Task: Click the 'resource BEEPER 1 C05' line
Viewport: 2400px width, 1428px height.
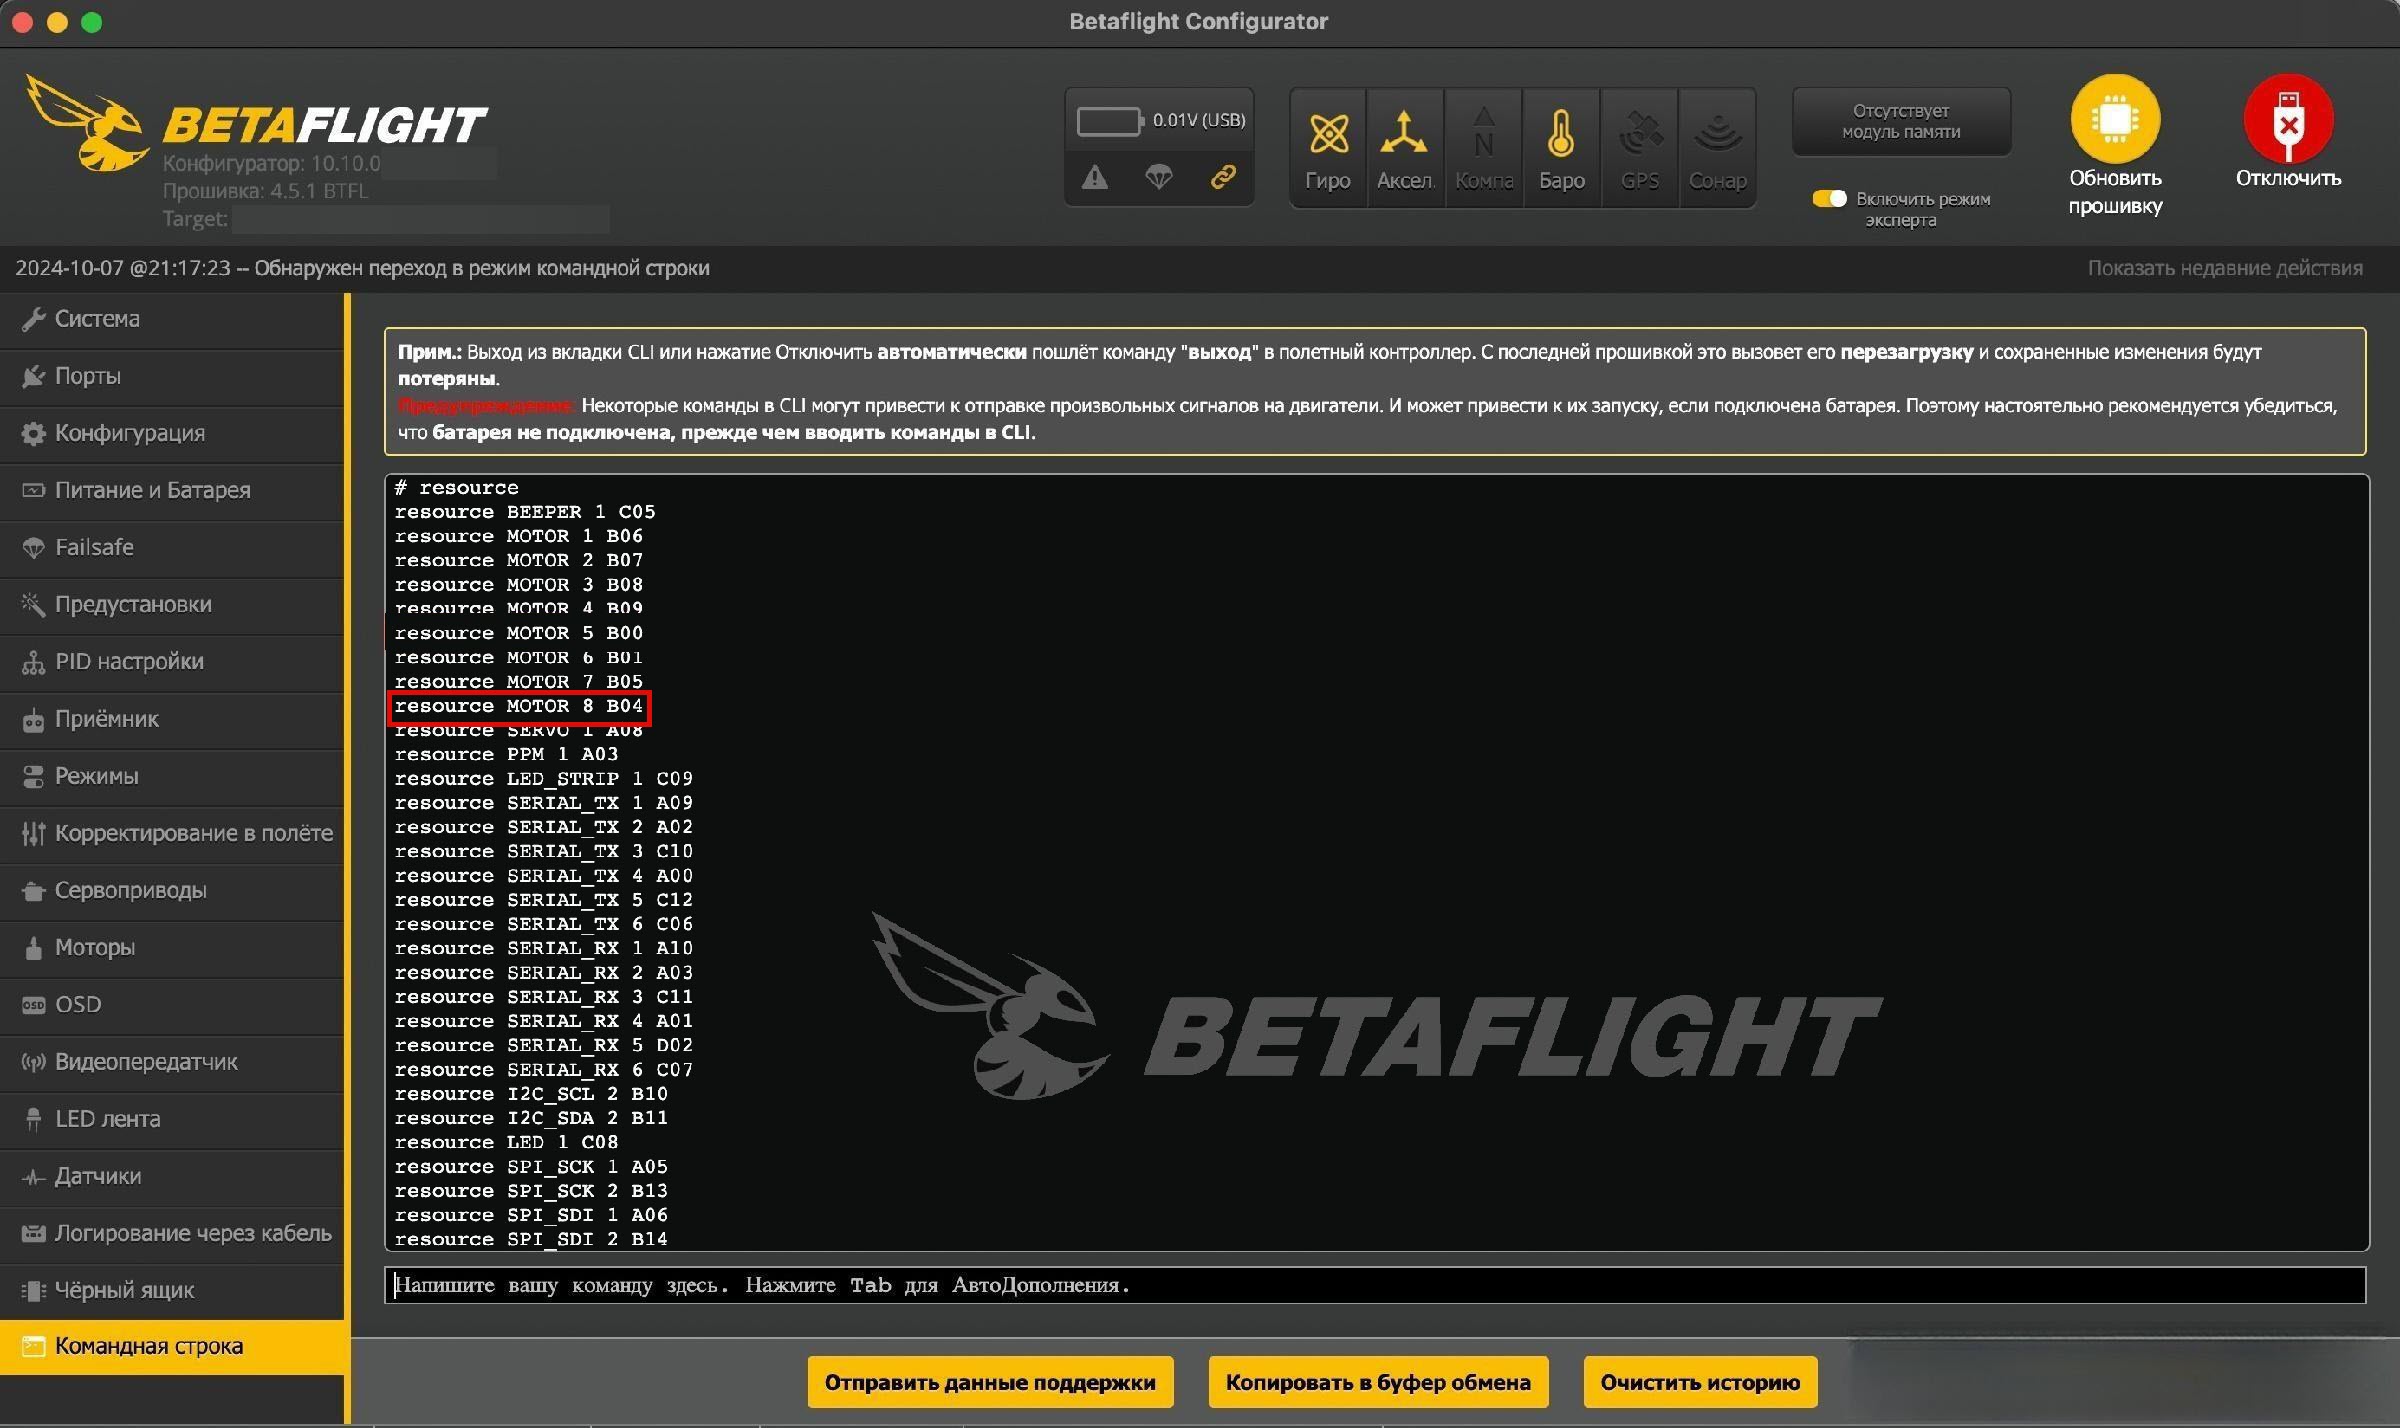Action: (x=525, y=512)
